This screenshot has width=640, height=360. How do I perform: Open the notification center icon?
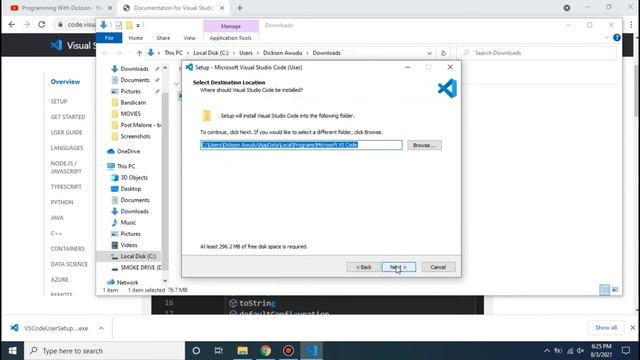(626, 351)
